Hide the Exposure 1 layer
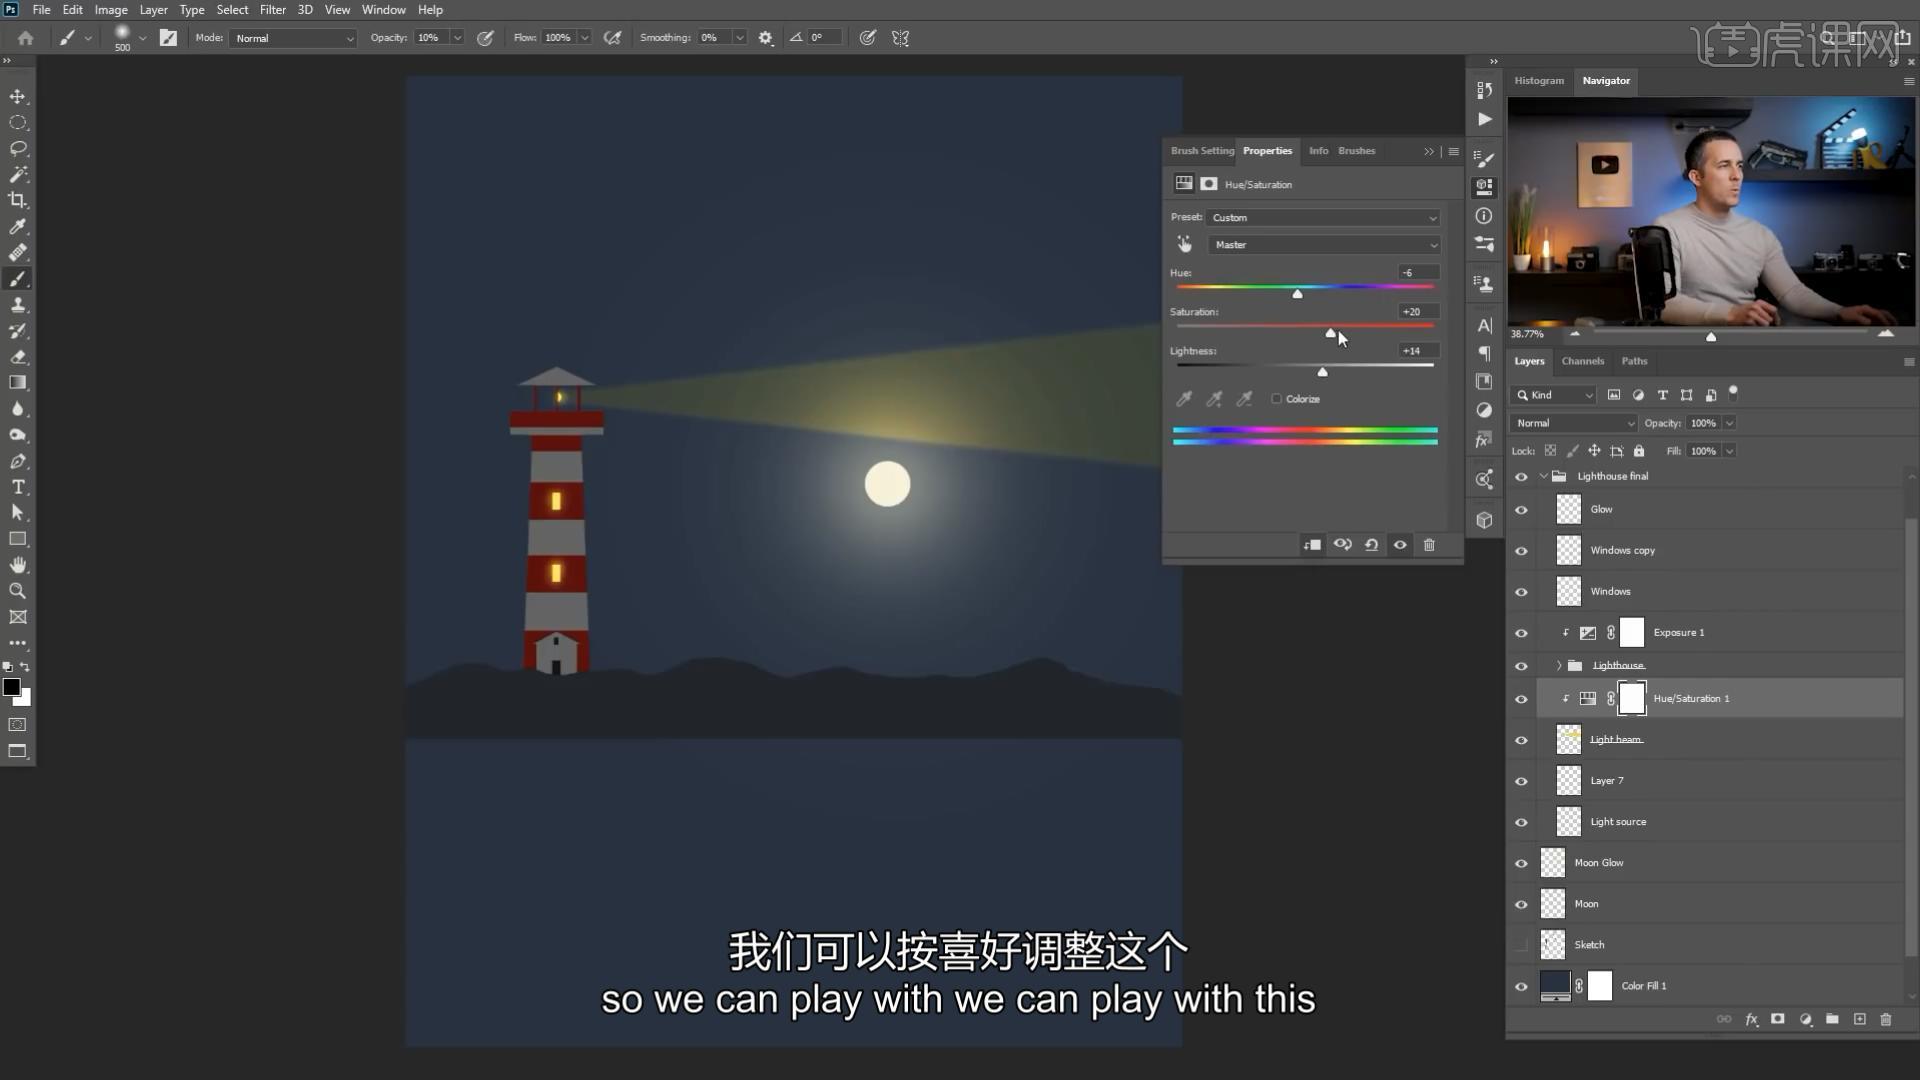This screenshot has width=1920, height=1080. click(1522, 633)
